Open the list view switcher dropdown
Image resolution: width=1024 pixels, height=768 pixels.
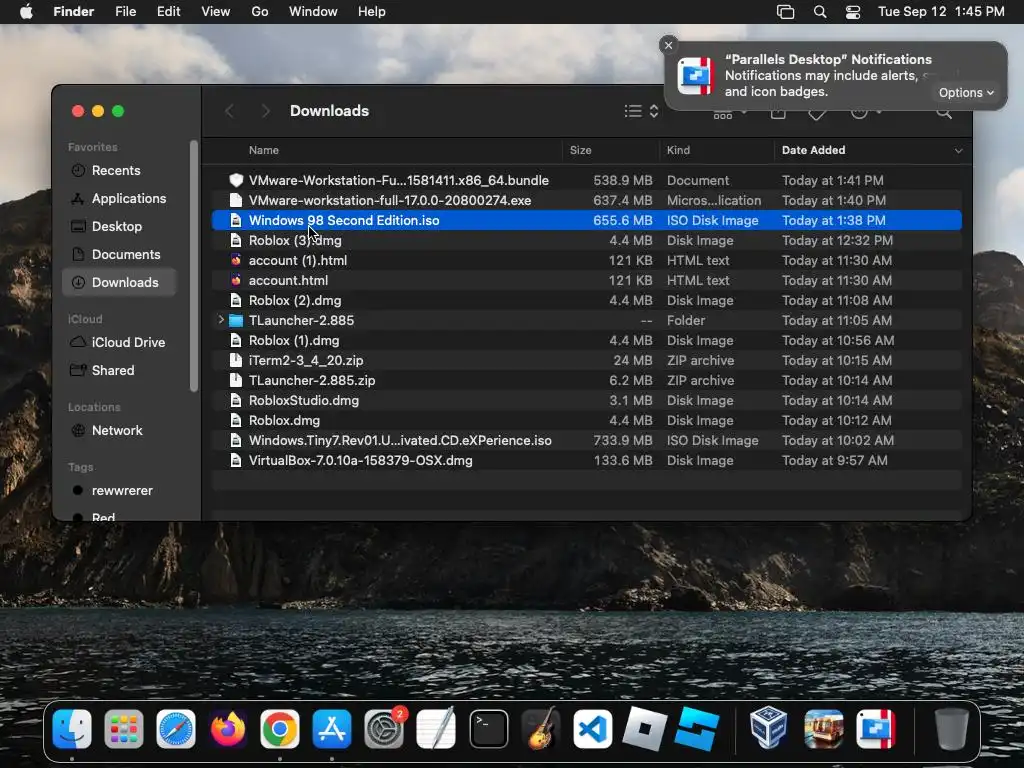[641, 111]
